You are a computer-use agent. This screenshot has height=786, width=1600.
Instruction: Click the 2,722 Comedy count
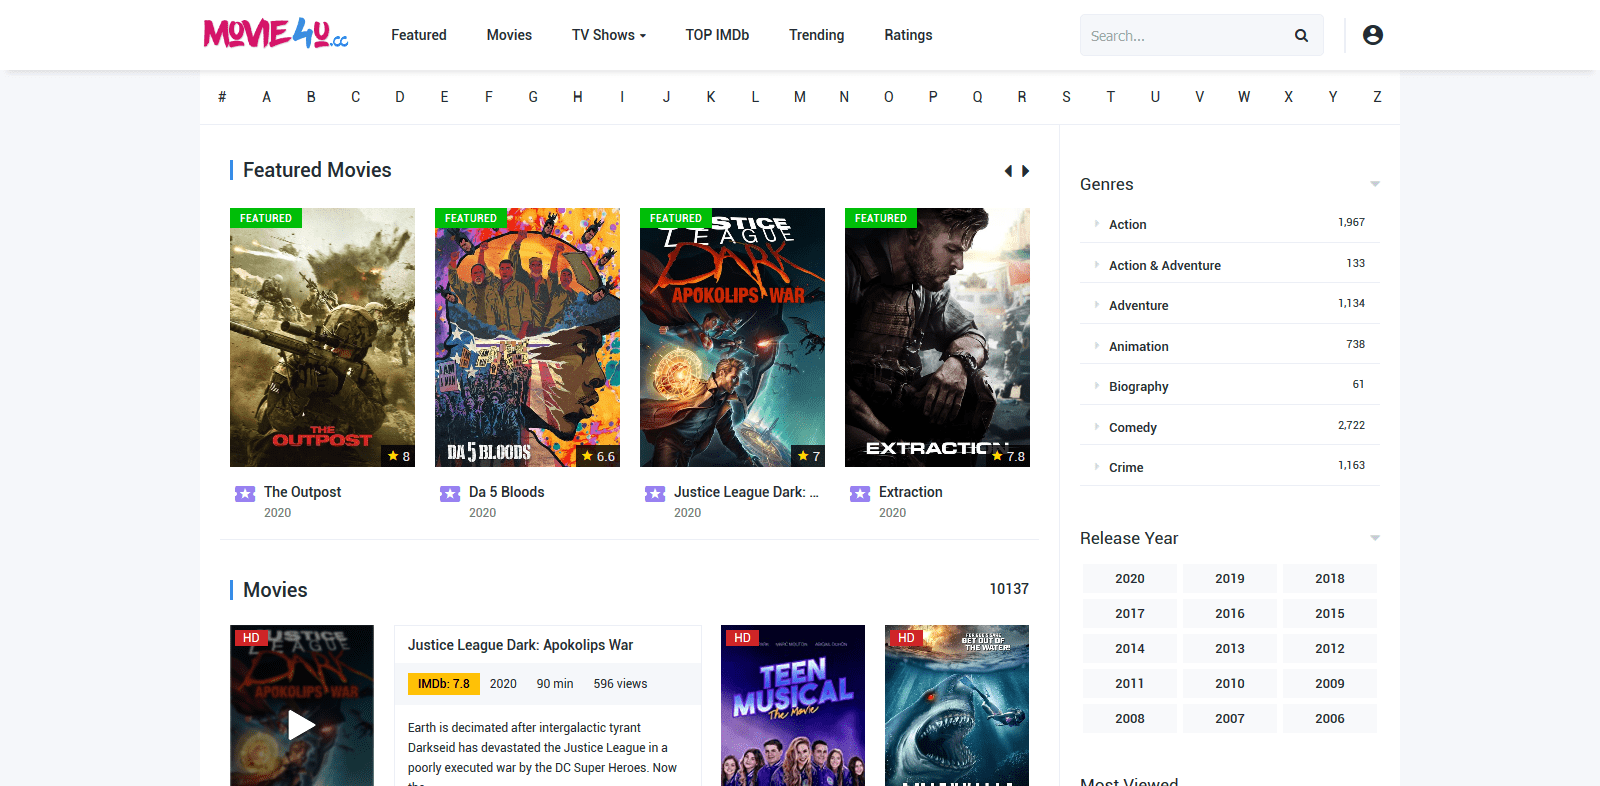[1351, 425]
